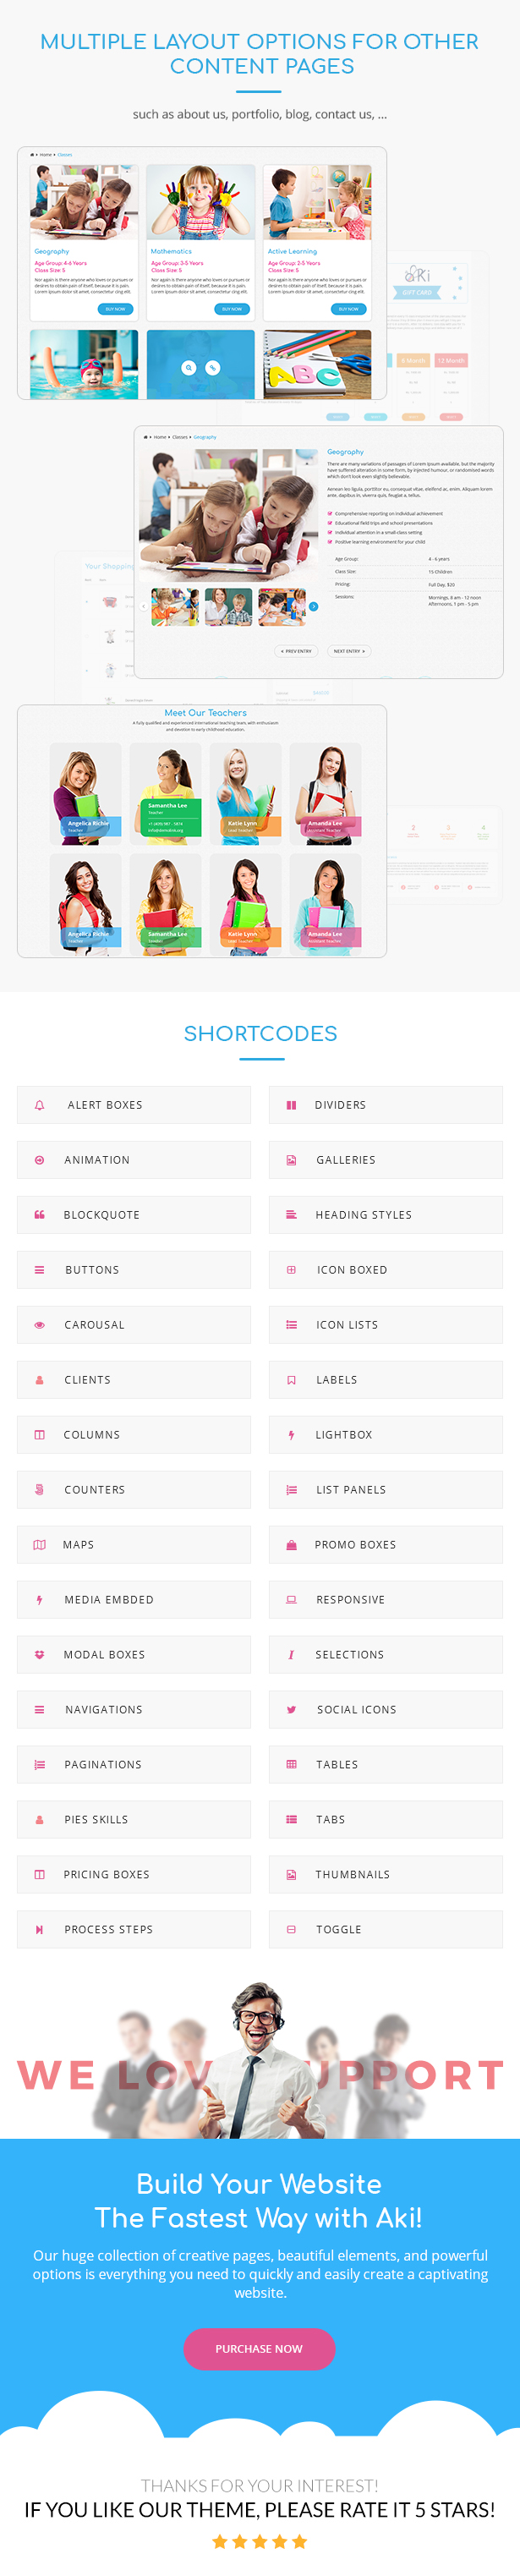This screenshot has width=520, height=2576.
Task: Click the bell icon beside Alert Boxes
Action: [x=40, y=1105]
